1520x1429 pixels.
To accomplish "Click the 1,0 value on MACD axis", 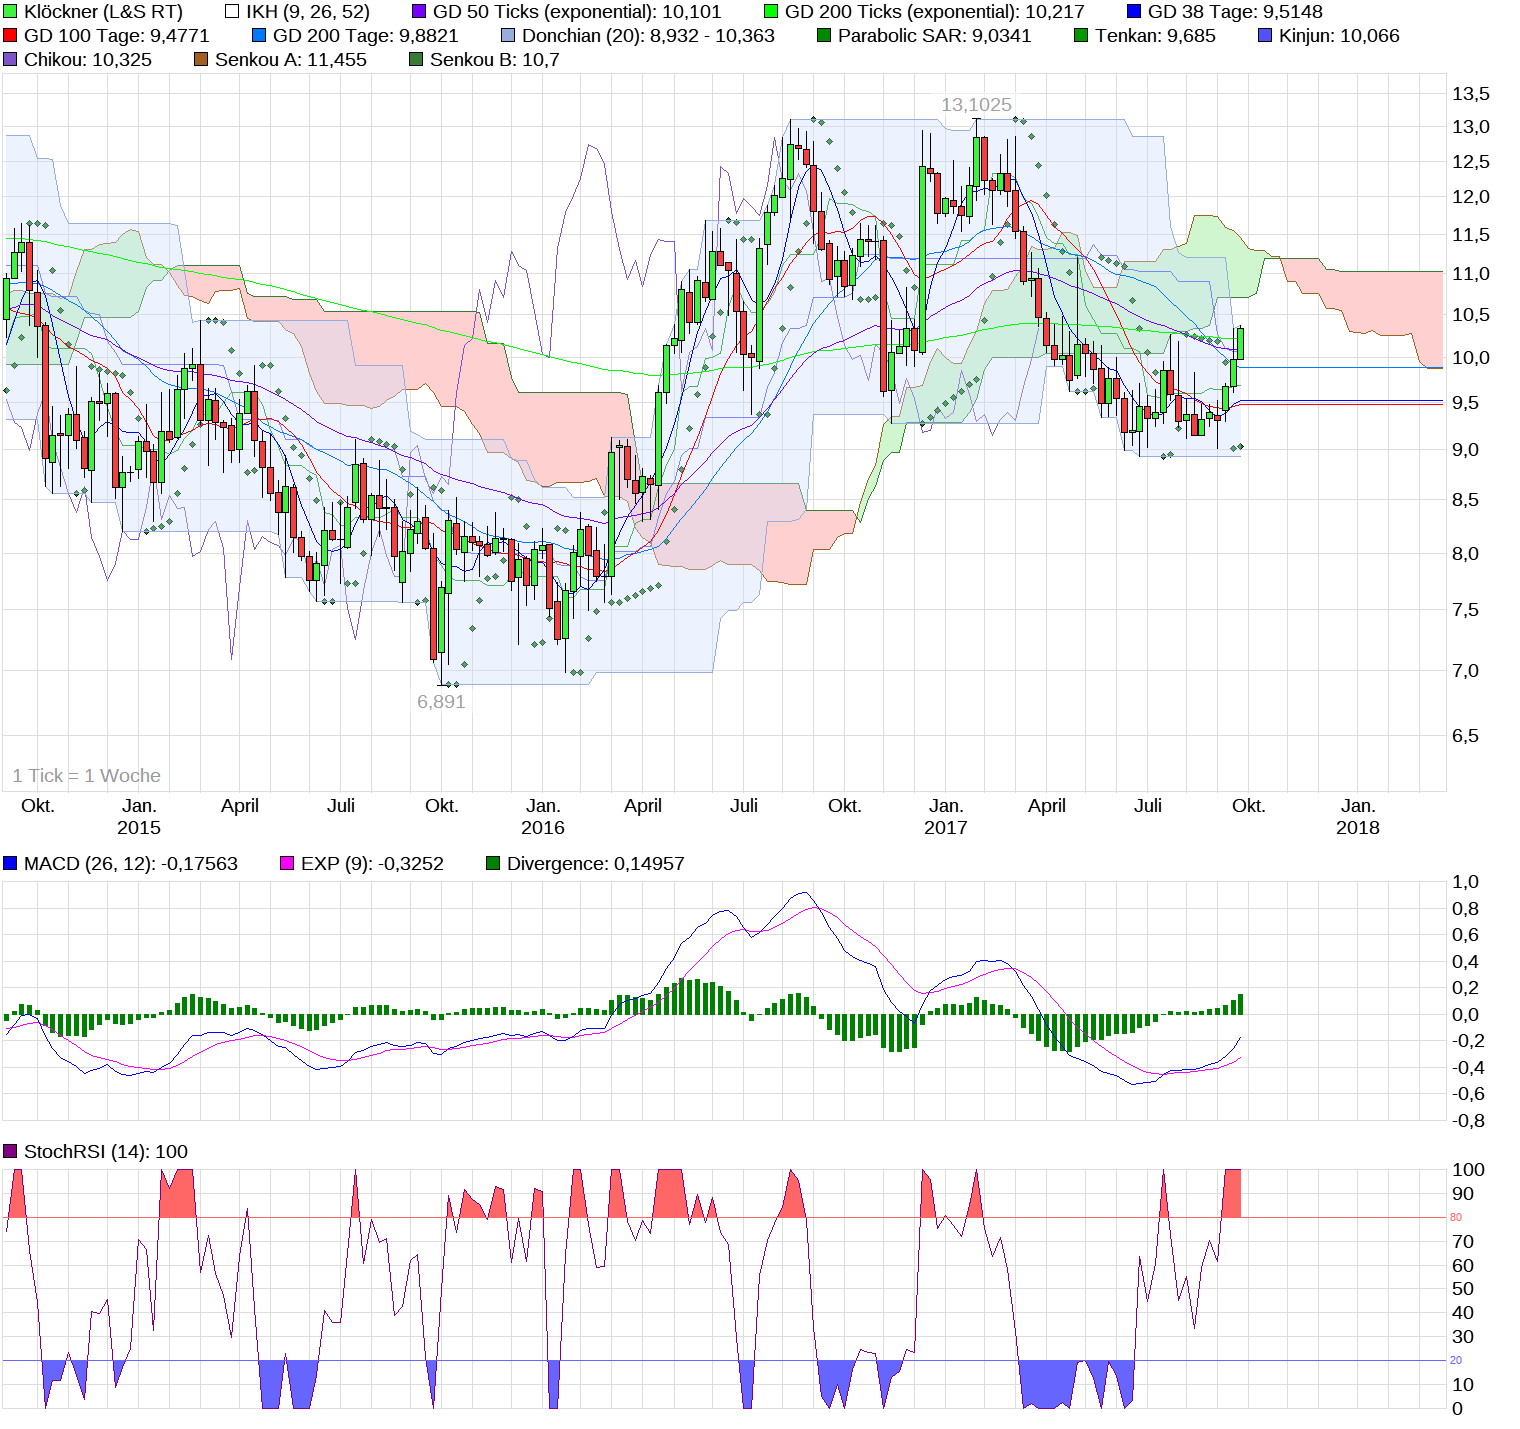I will [1465, 882].
